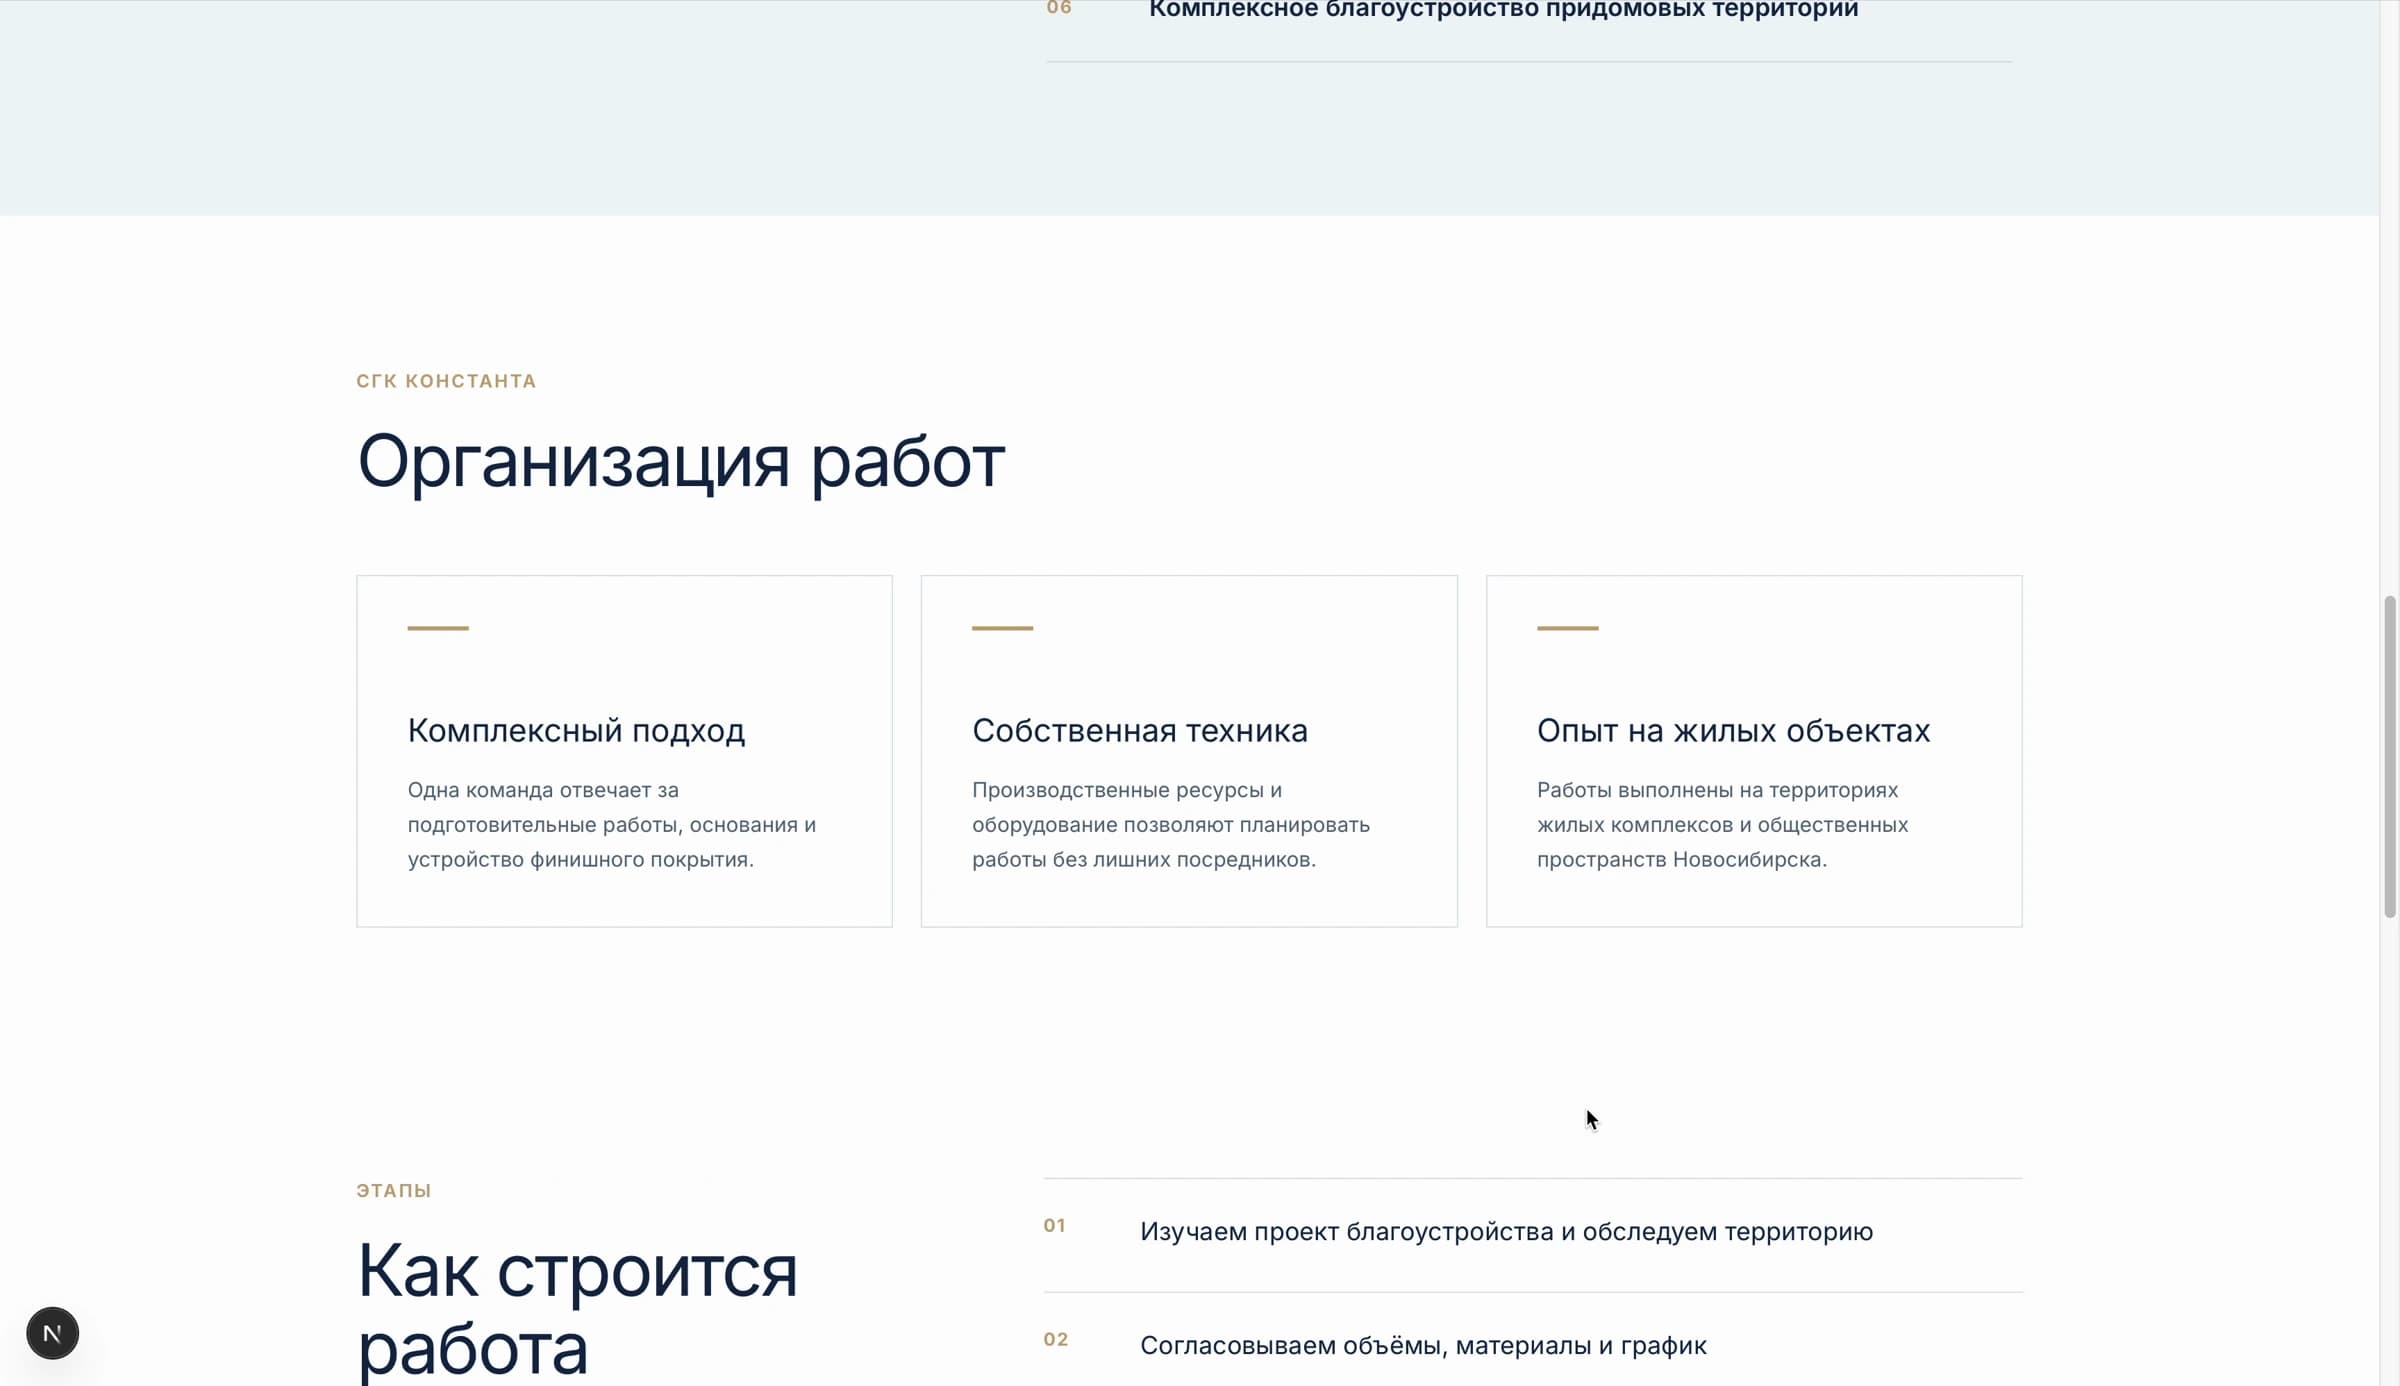Click step «Согласовываем объёмы, материалы и график»
The height and width of the screenshot is (1386, 2400).
(x=1423, y=1346)
